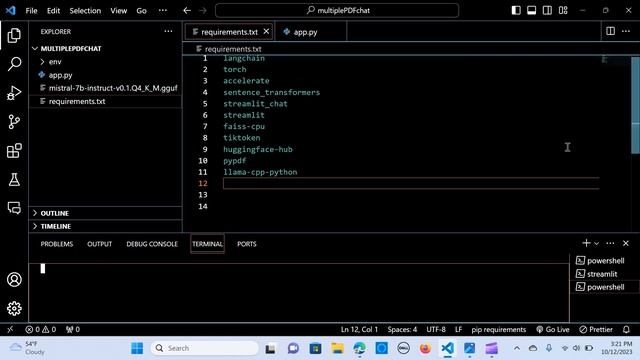
Task: Go back in navigation history
Action: pyautogui.click(x=187, y=11)
